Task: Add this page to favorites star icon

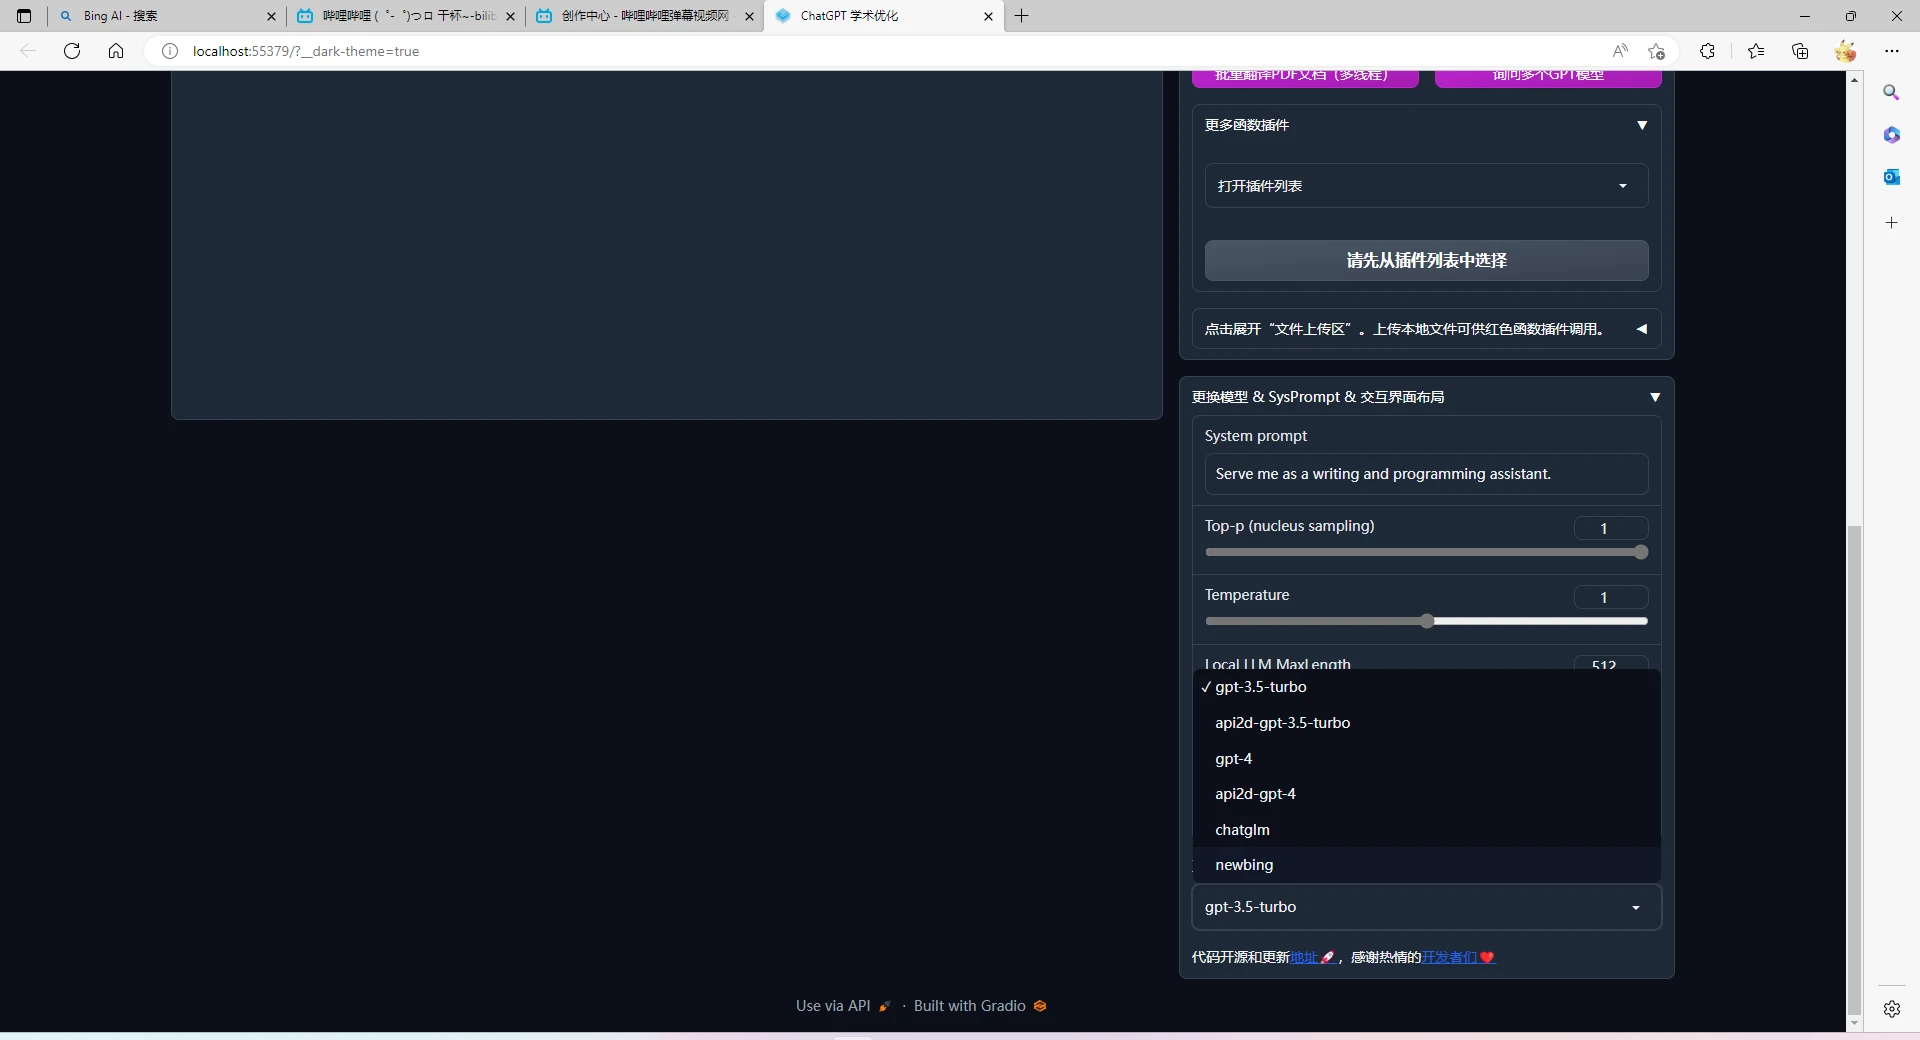Action: tap(1657, 51)
